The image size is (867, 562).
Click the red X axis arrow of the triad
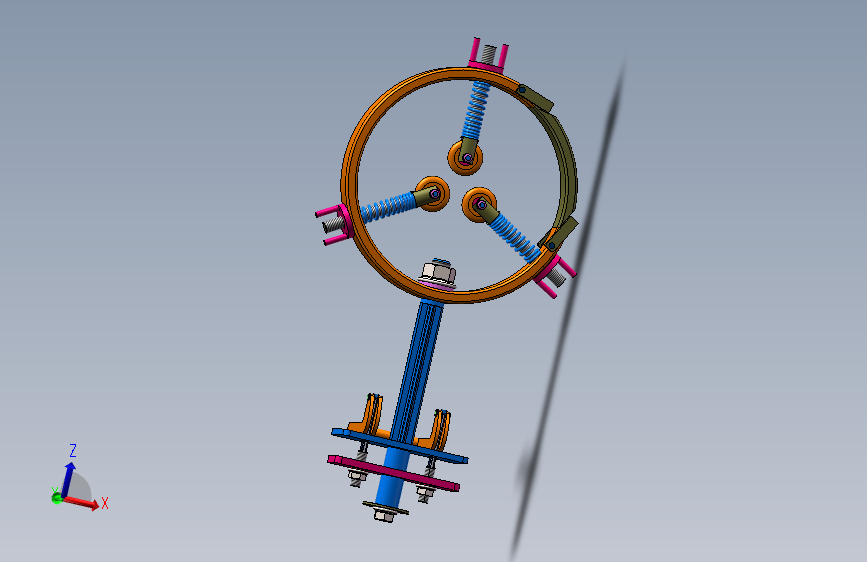82,502
